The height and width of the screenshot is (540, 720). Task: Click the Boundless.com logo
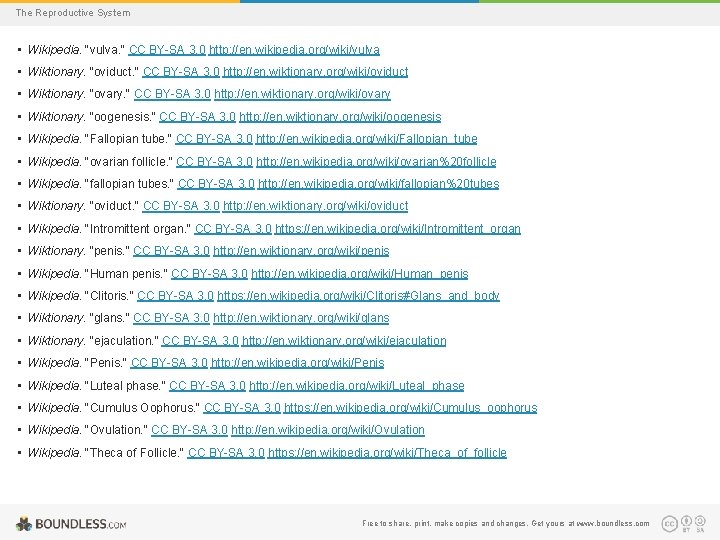[71, 523]
